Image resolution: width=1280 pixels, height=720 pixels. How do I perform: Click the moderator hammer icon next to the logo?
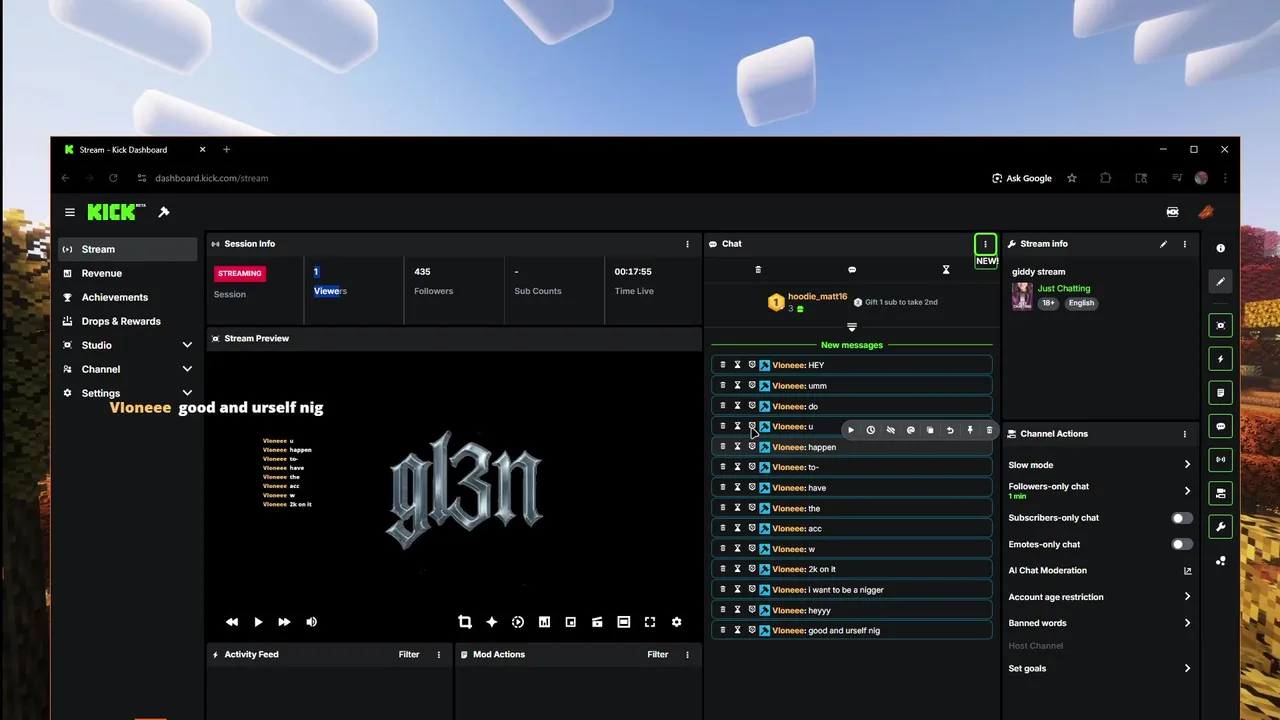pyautogui.click(x=164, y=212)
